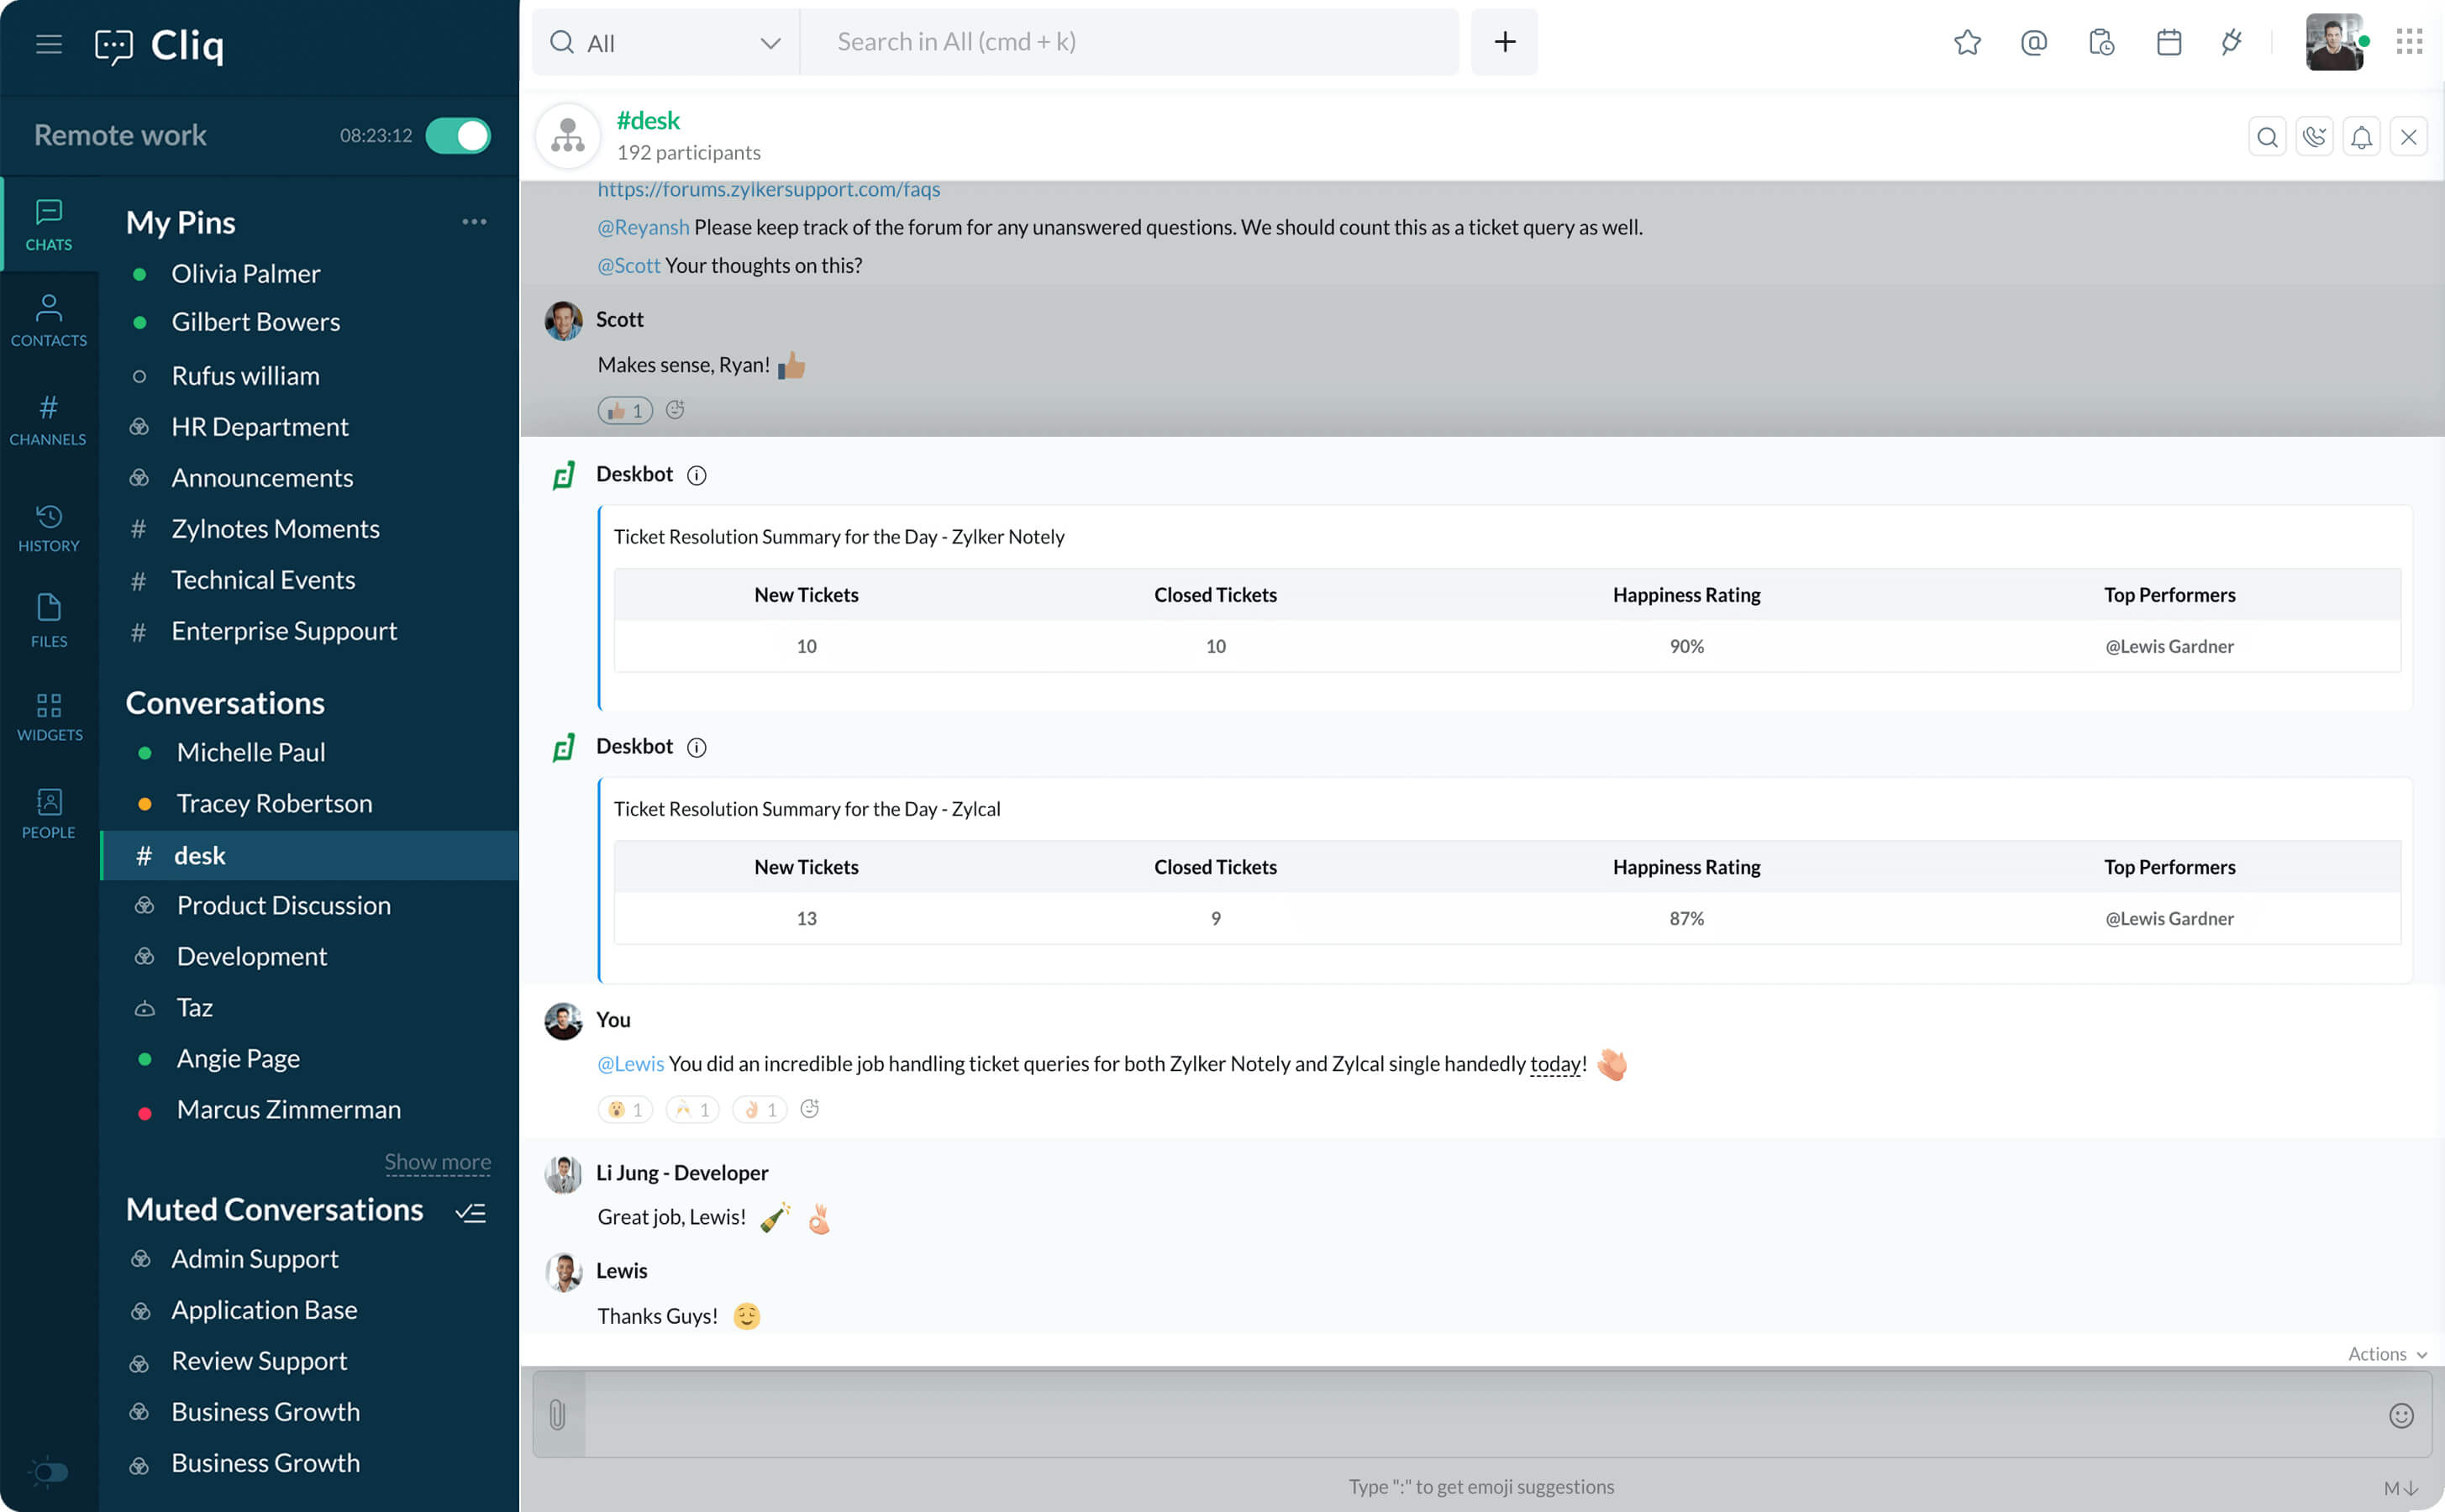Open the Actions dropdown above message box

pyautogui.click(x=2387, y=1353)
